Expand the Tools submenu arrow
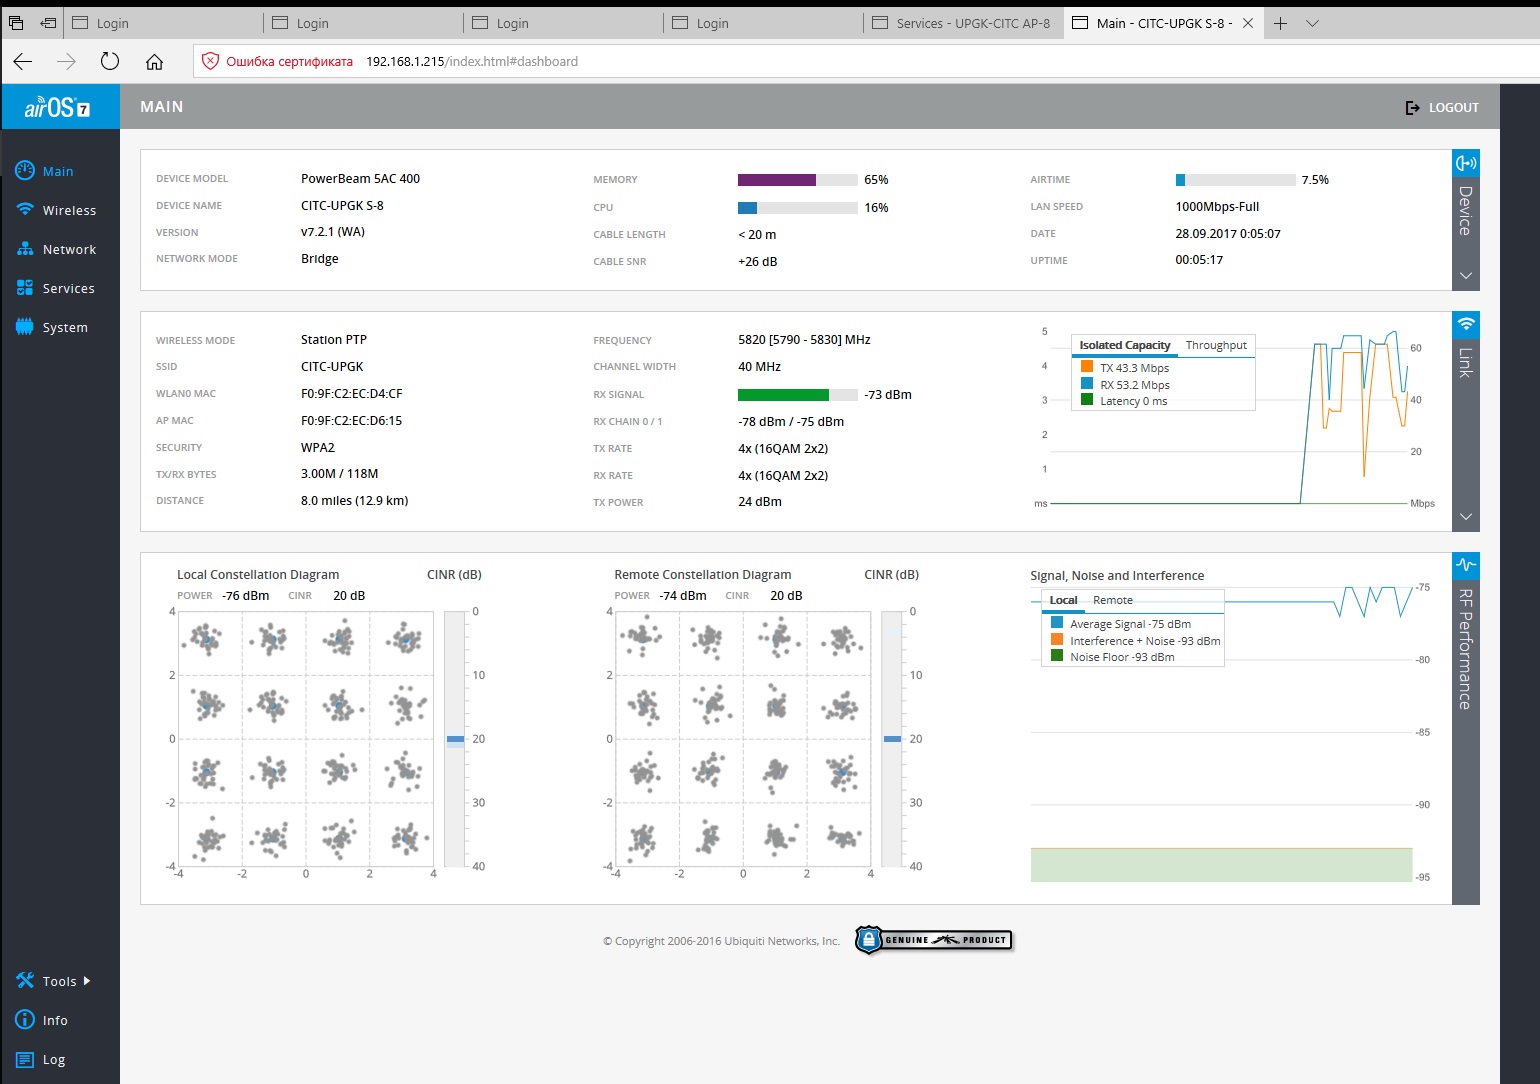Viewport: 1540px width, 1084px height. 87,981
